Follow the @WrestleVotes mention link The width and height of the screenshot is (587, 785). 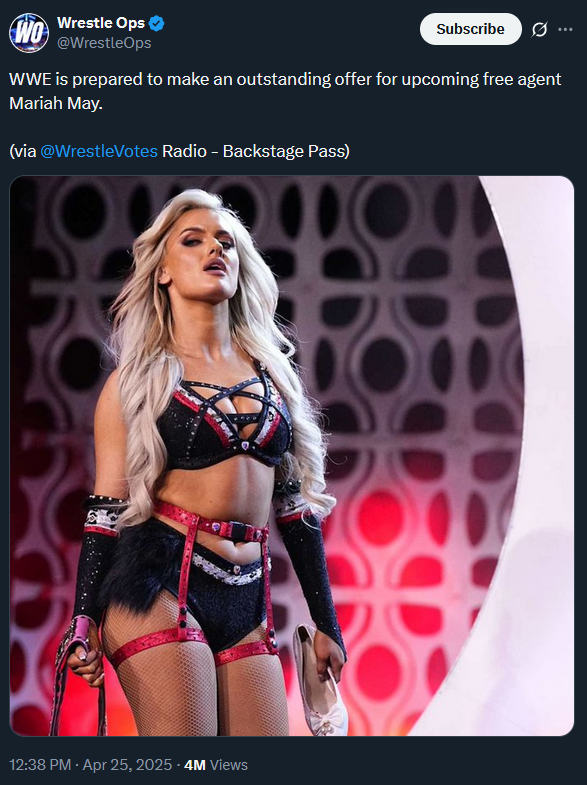pyautogui.click(x=99, y=151)
